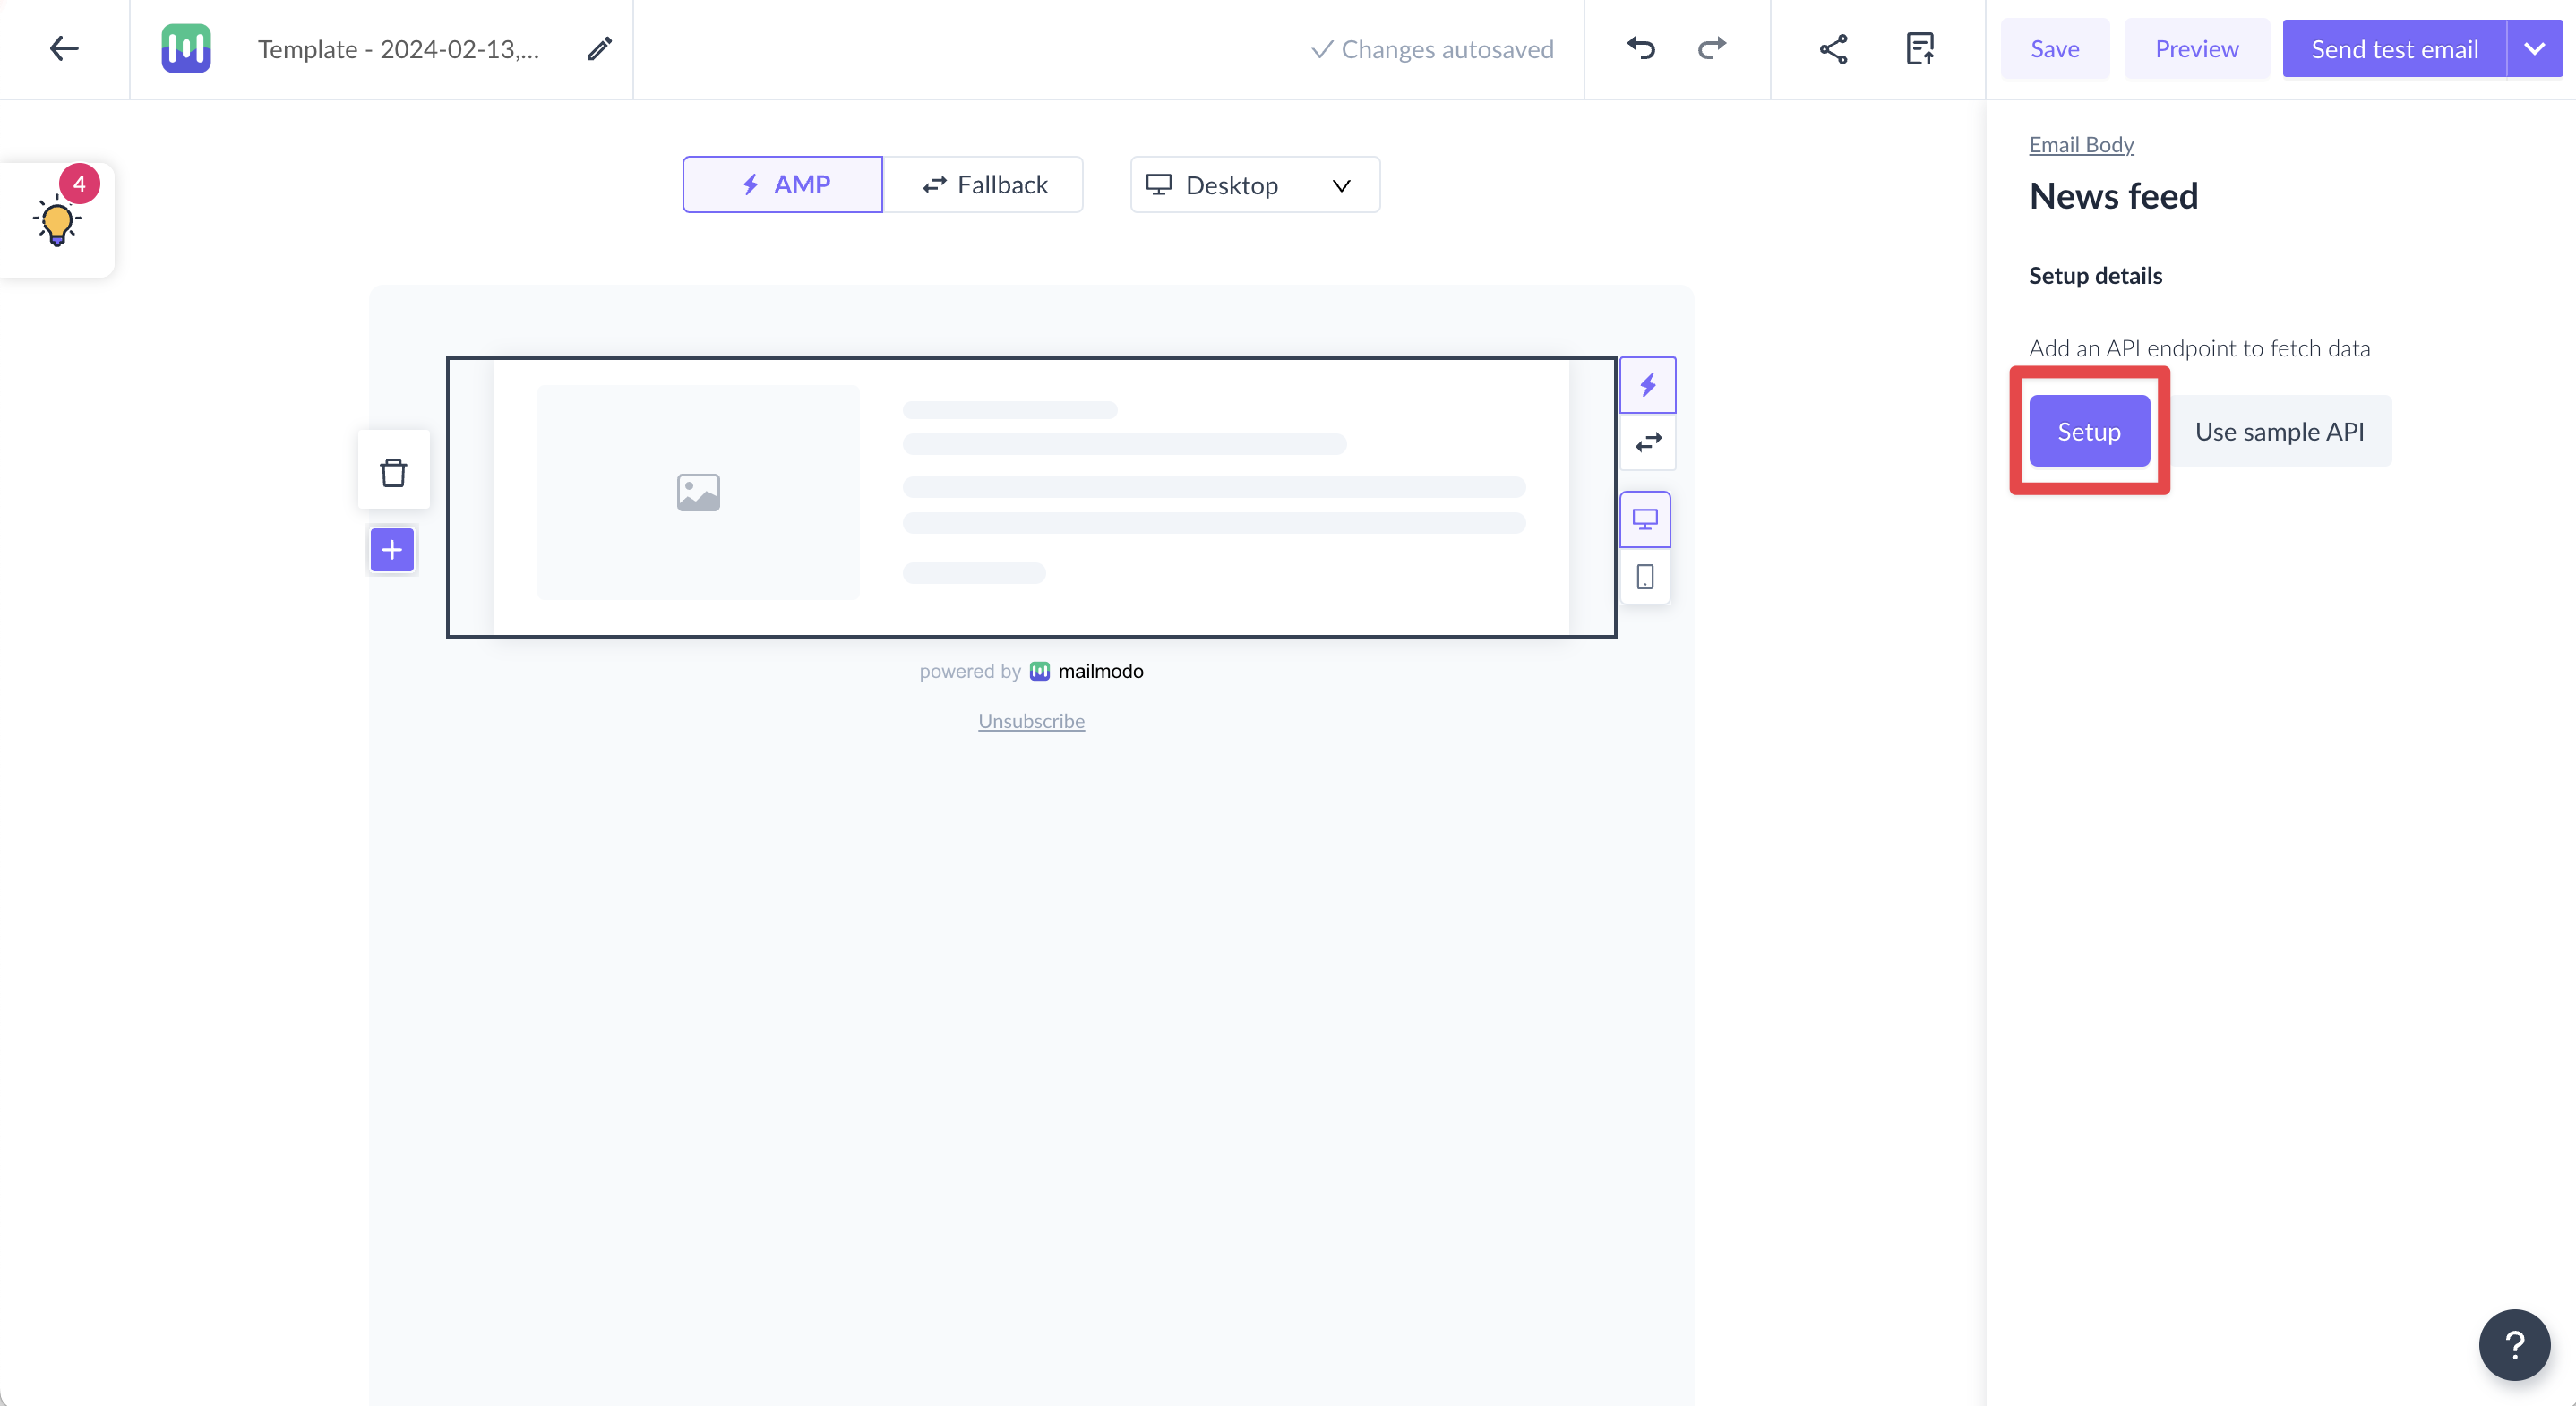This screenshot has width=2576, height=1406.
Task: Click the desktop preview icon
Action: tap(1646, 519)
